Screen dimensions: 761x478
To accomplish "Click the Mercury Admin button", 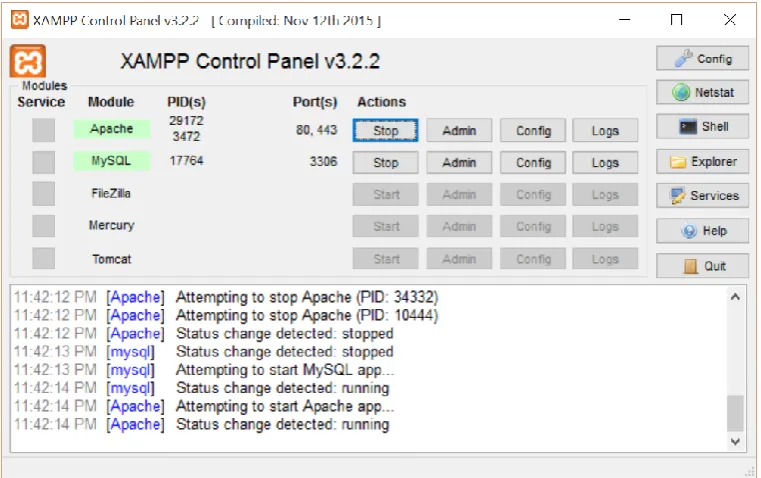I will click(459, 227).
